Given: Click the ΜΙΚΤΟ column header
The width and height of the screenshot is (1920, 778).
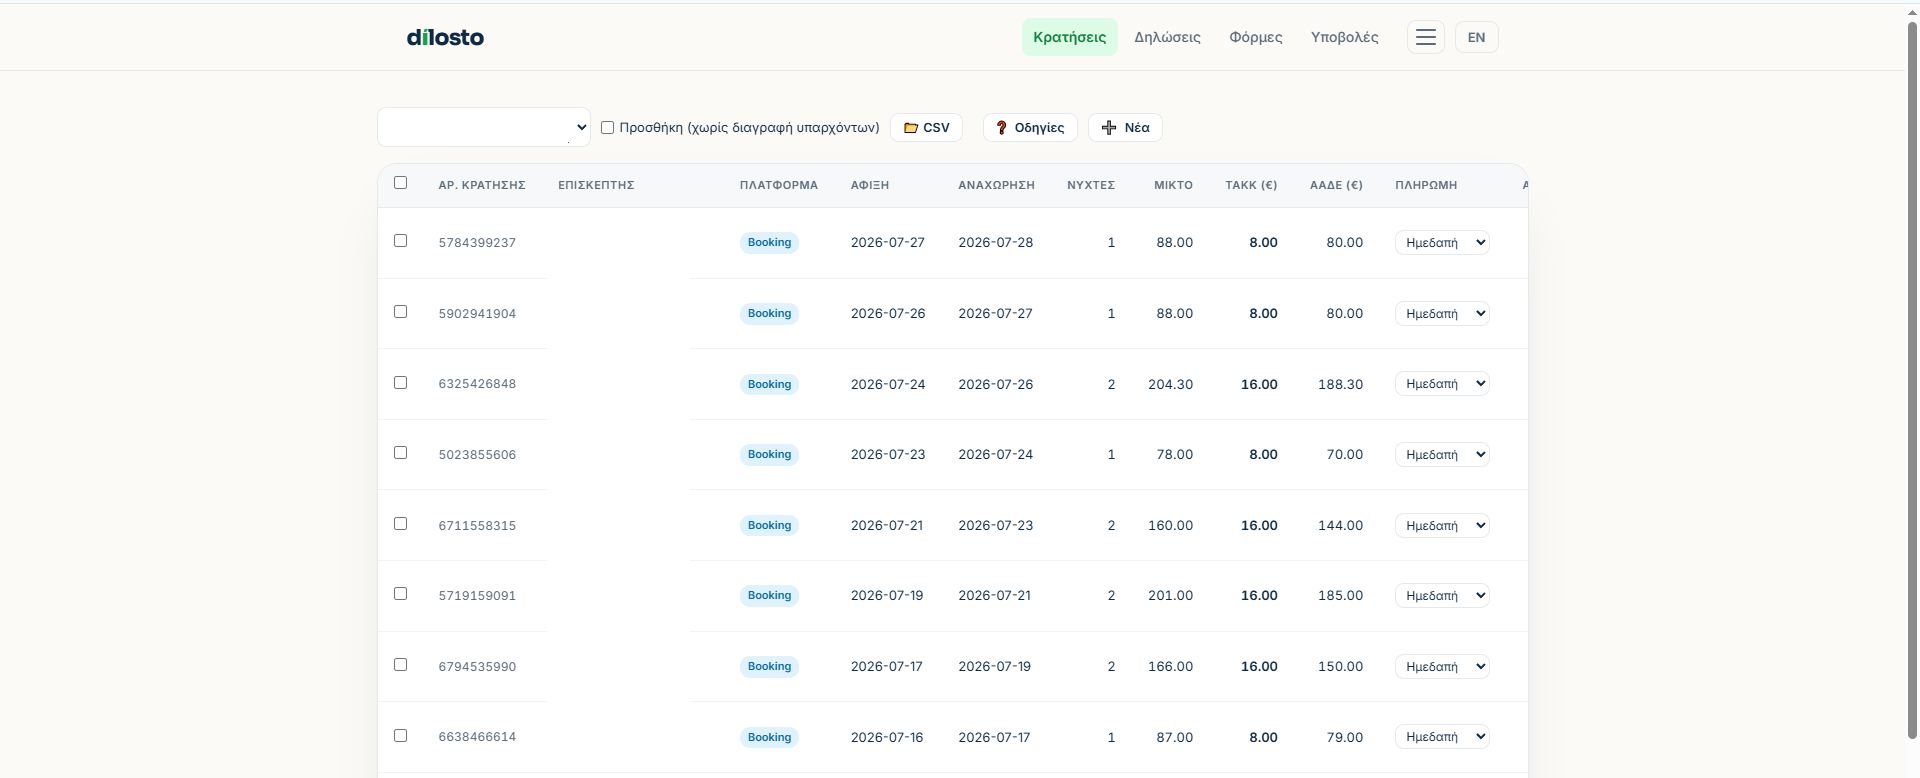Looking at the screenshot, I should point(1173,185).
